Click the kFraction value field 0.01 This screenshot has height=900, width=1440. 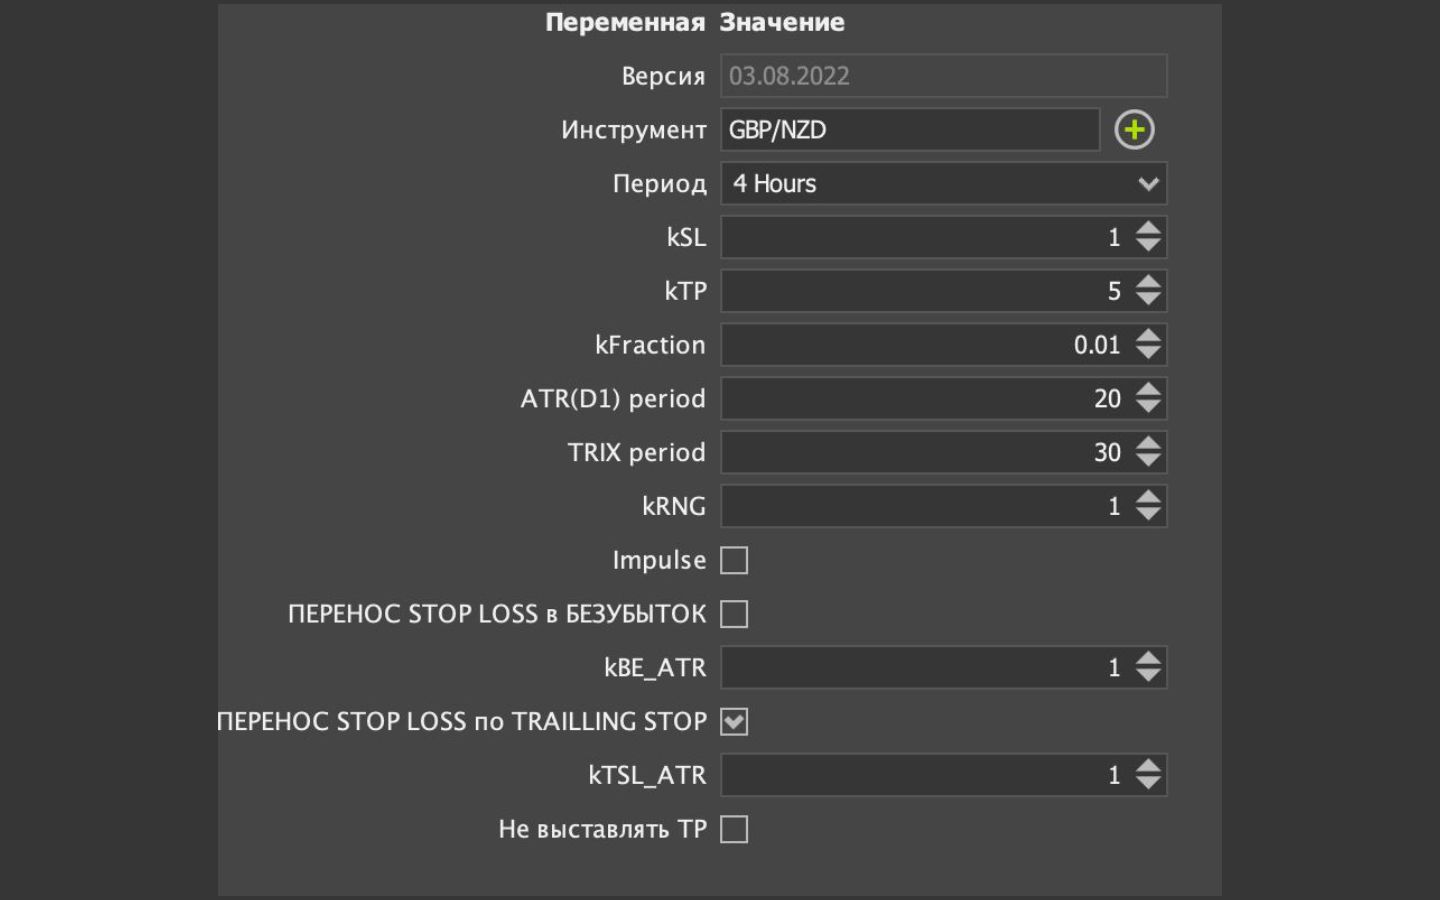(926, 345)
